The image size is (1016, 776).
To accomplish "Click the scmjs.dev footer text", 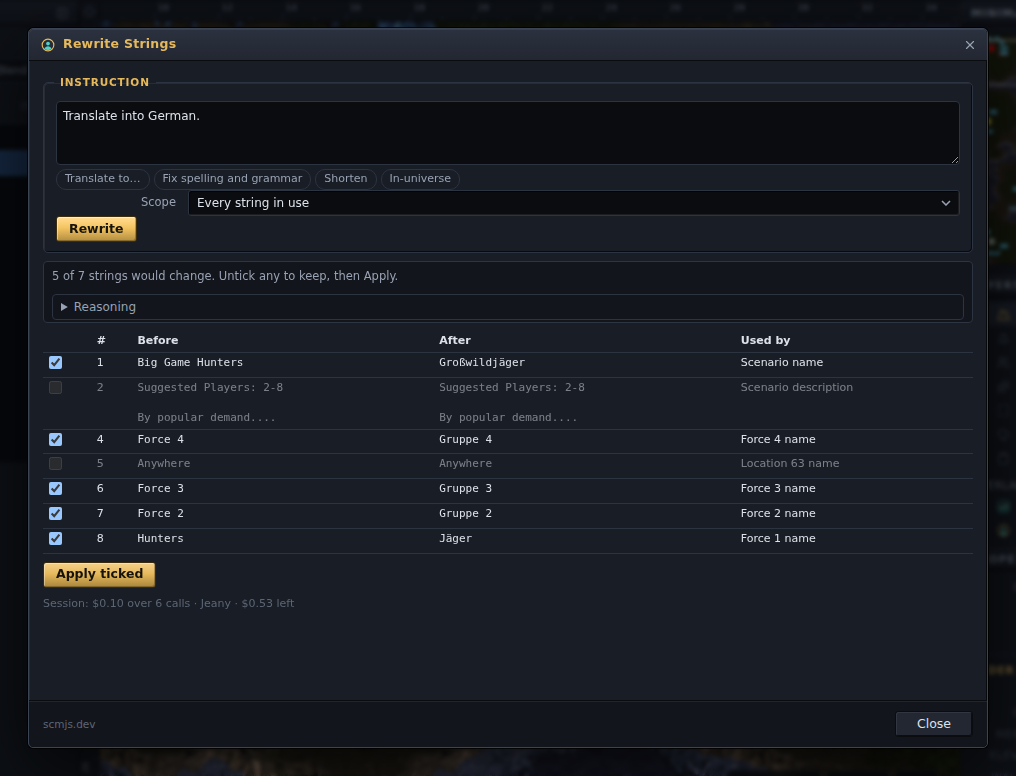I will (69, 724).
